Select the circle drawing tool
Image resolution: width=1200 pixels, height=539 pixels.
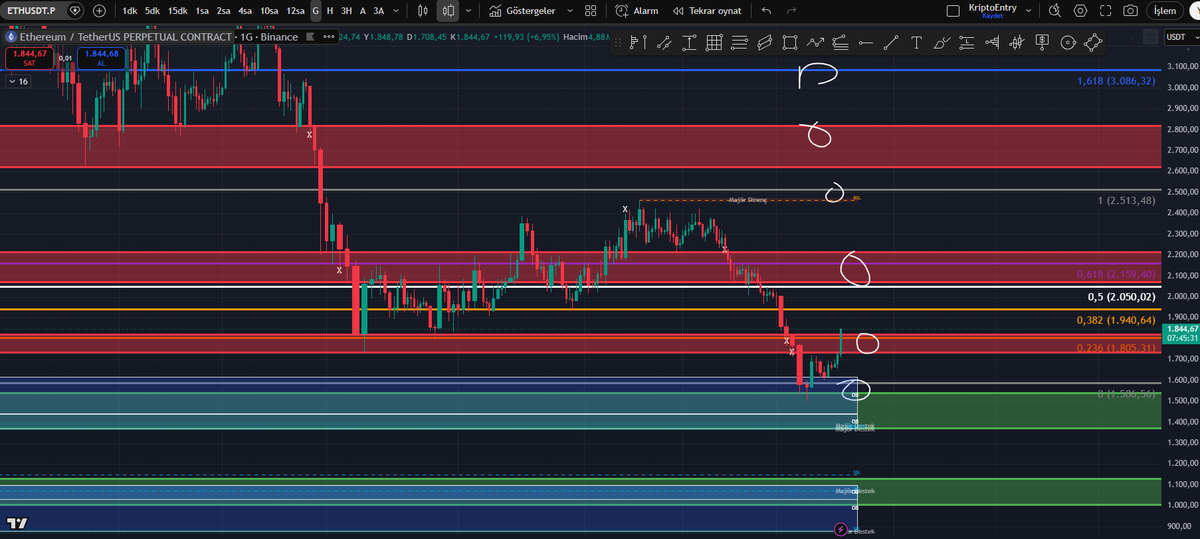click(1067, 43)
